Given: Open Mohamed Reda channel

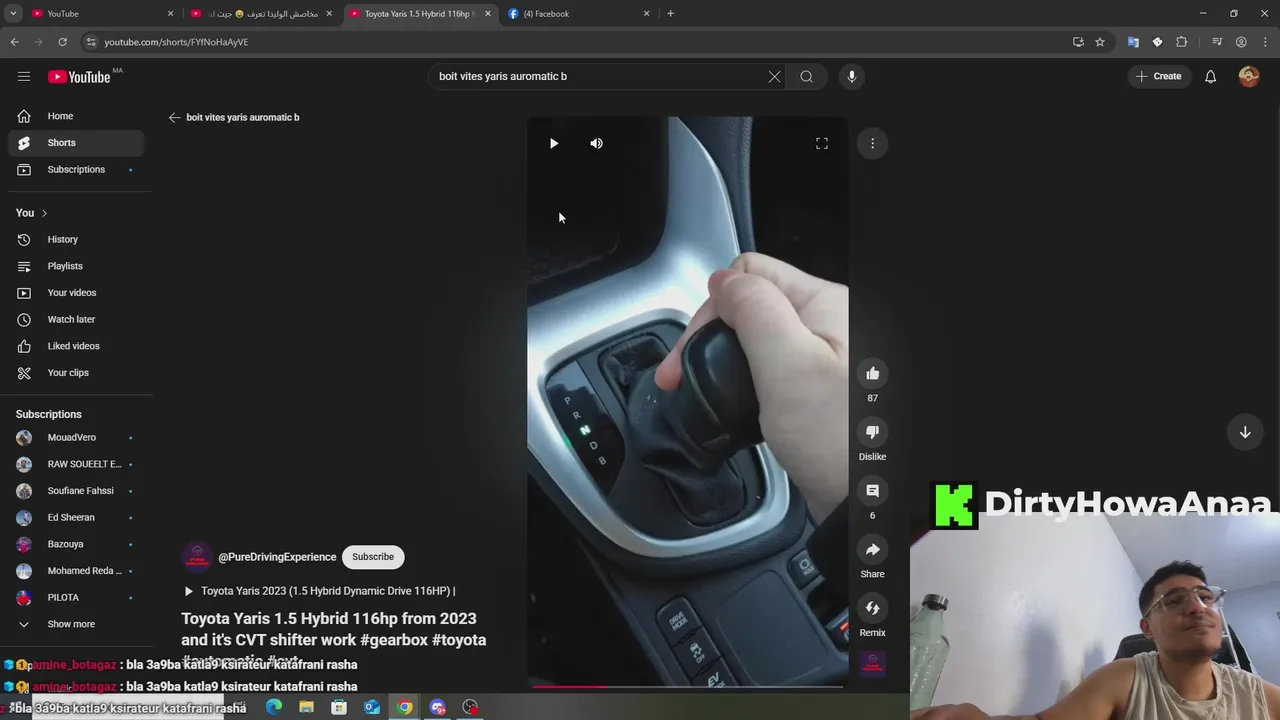Looking at the screenshot, I should click(x=76, y=571).
